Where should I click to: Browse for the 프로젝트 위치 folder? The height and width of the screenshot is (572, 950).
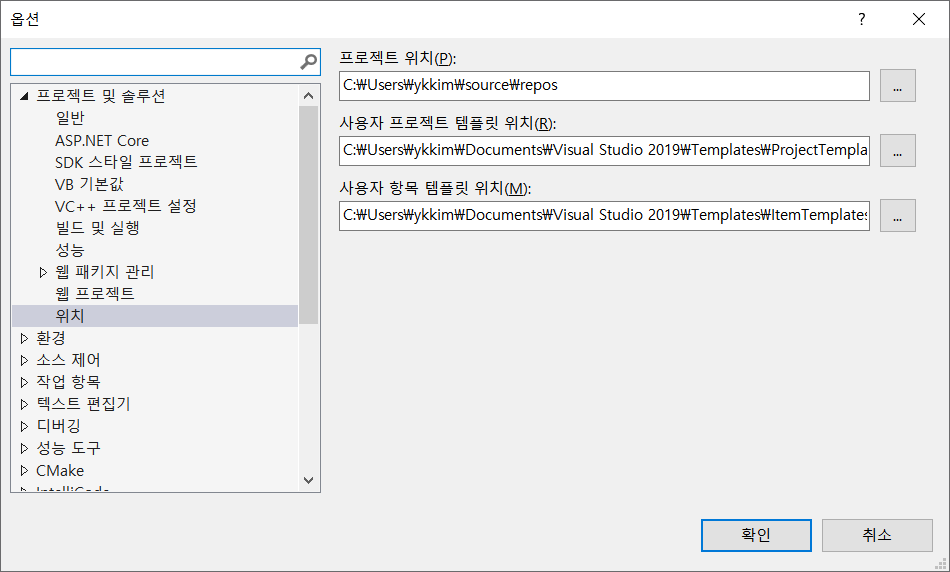pyautogui.click(x=897, y=86)
